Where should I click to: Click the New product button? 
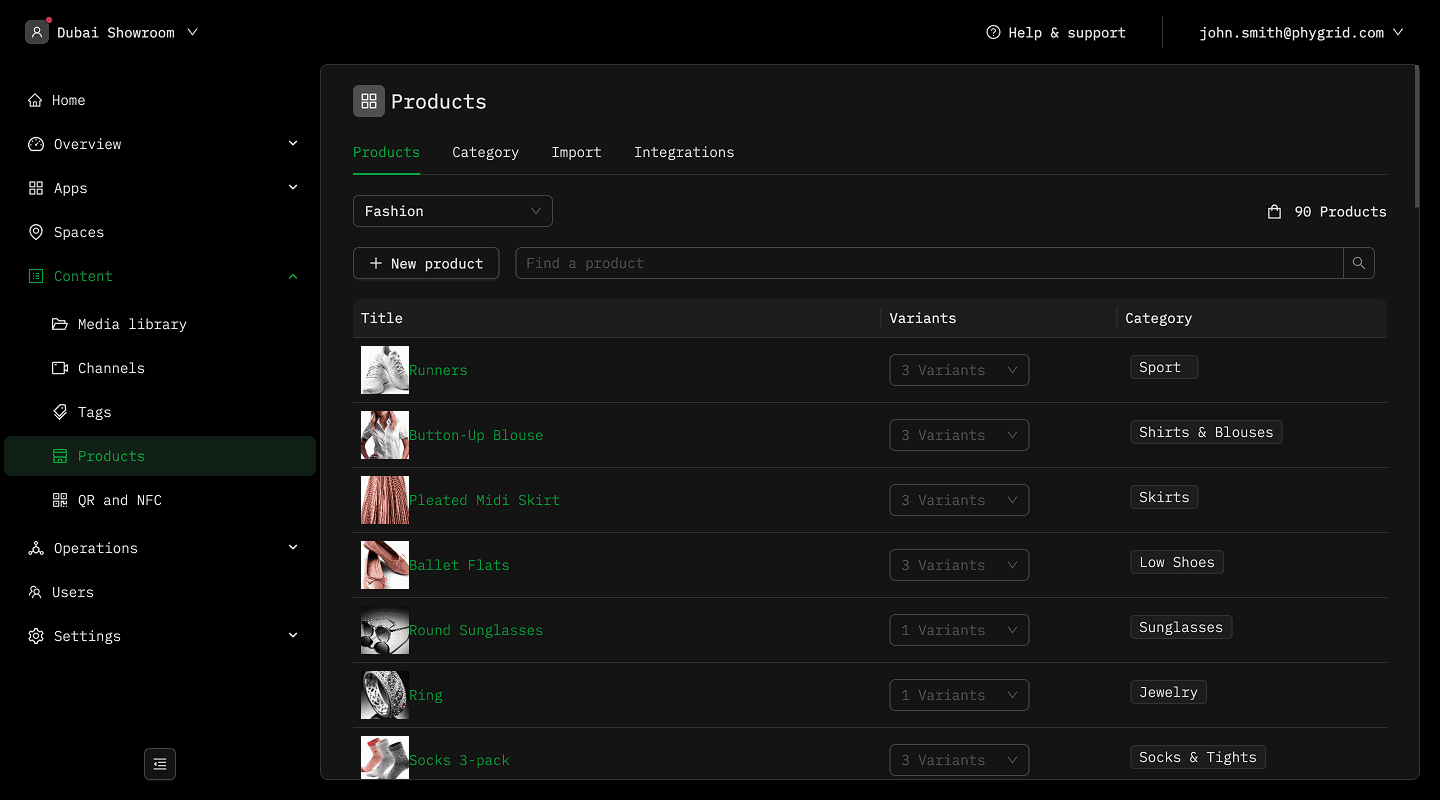(426, 263)
